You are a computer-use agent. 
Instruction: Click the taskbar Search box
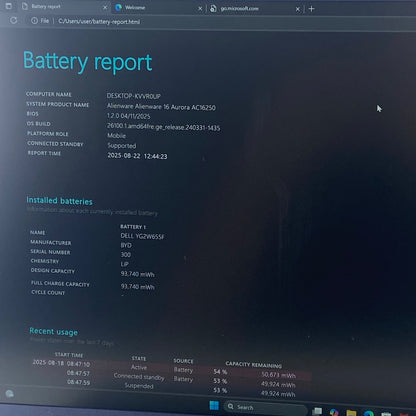[x=265, y=407]
